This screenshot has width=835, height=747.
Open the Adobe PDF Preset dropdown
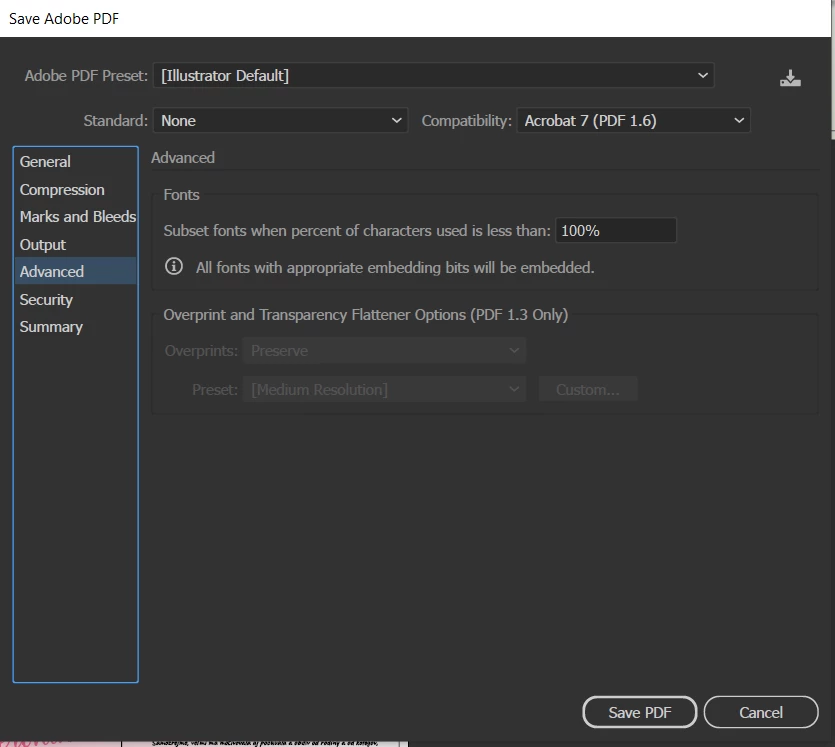[x=433, y=76]
